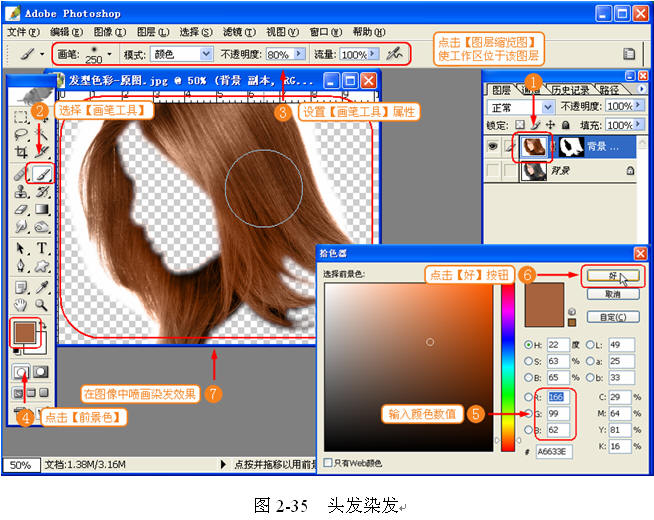Open the 流量 100% slider arrow
The width and height of the screenshot is (654, 520).
coord(373,54)
